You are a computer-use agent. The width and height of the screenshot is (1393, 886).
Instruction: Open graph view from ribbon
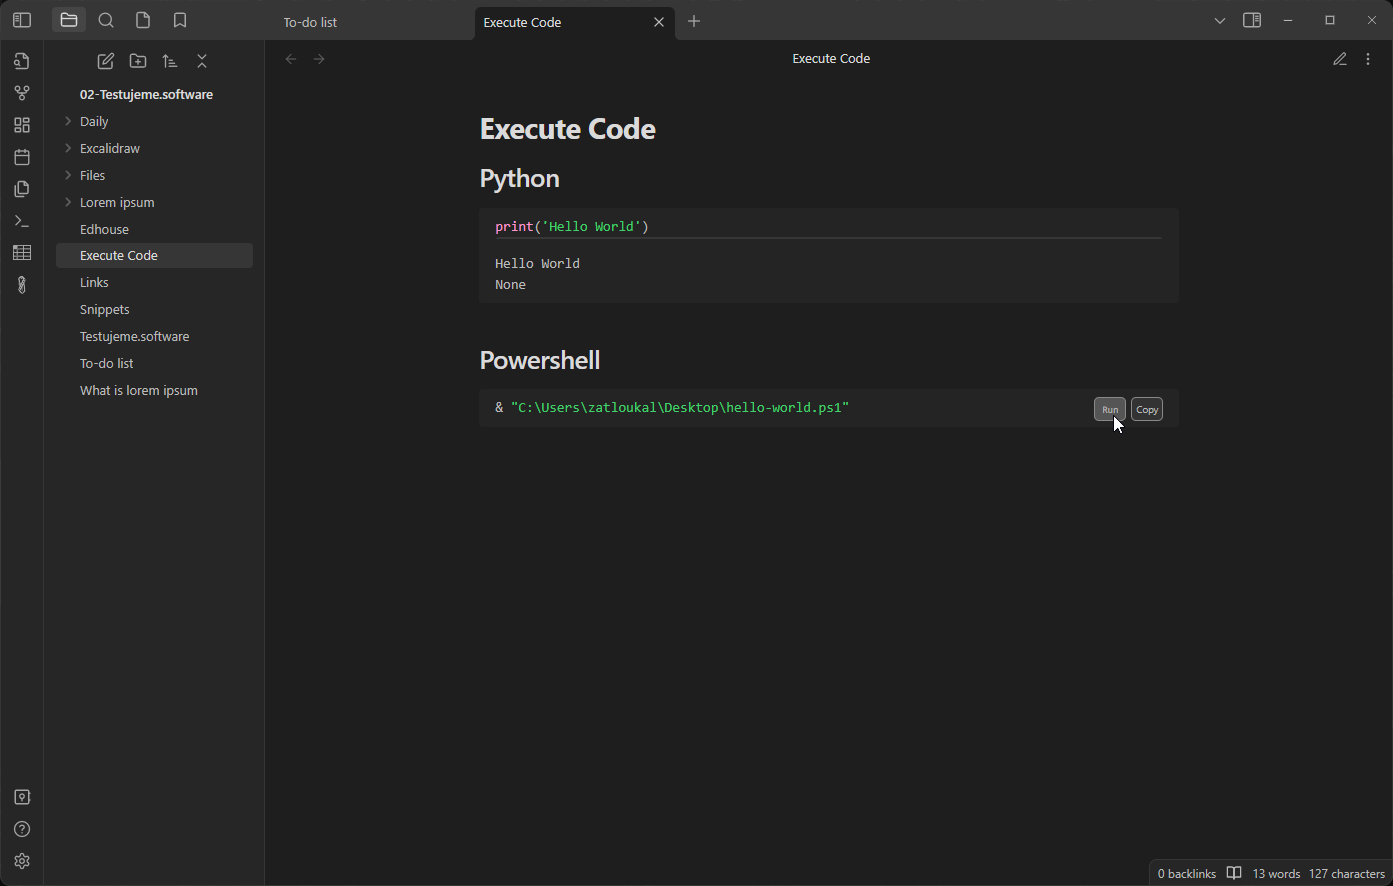(22, 93)
